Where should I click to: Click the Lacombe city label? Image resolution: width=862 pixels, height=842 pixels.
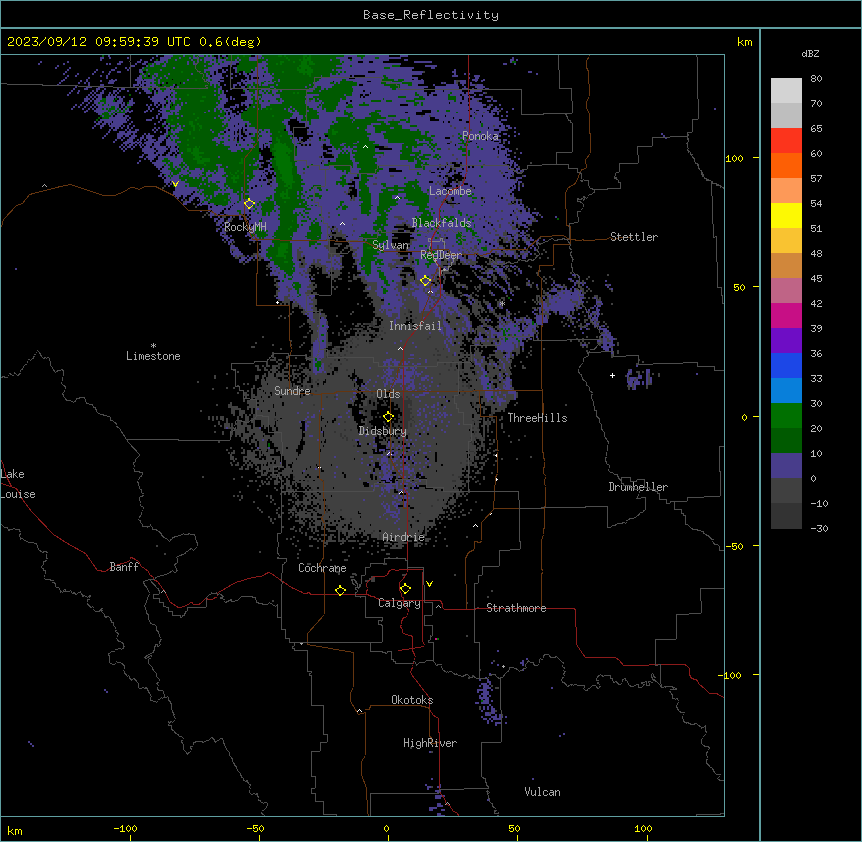click(x=450, y=191)
